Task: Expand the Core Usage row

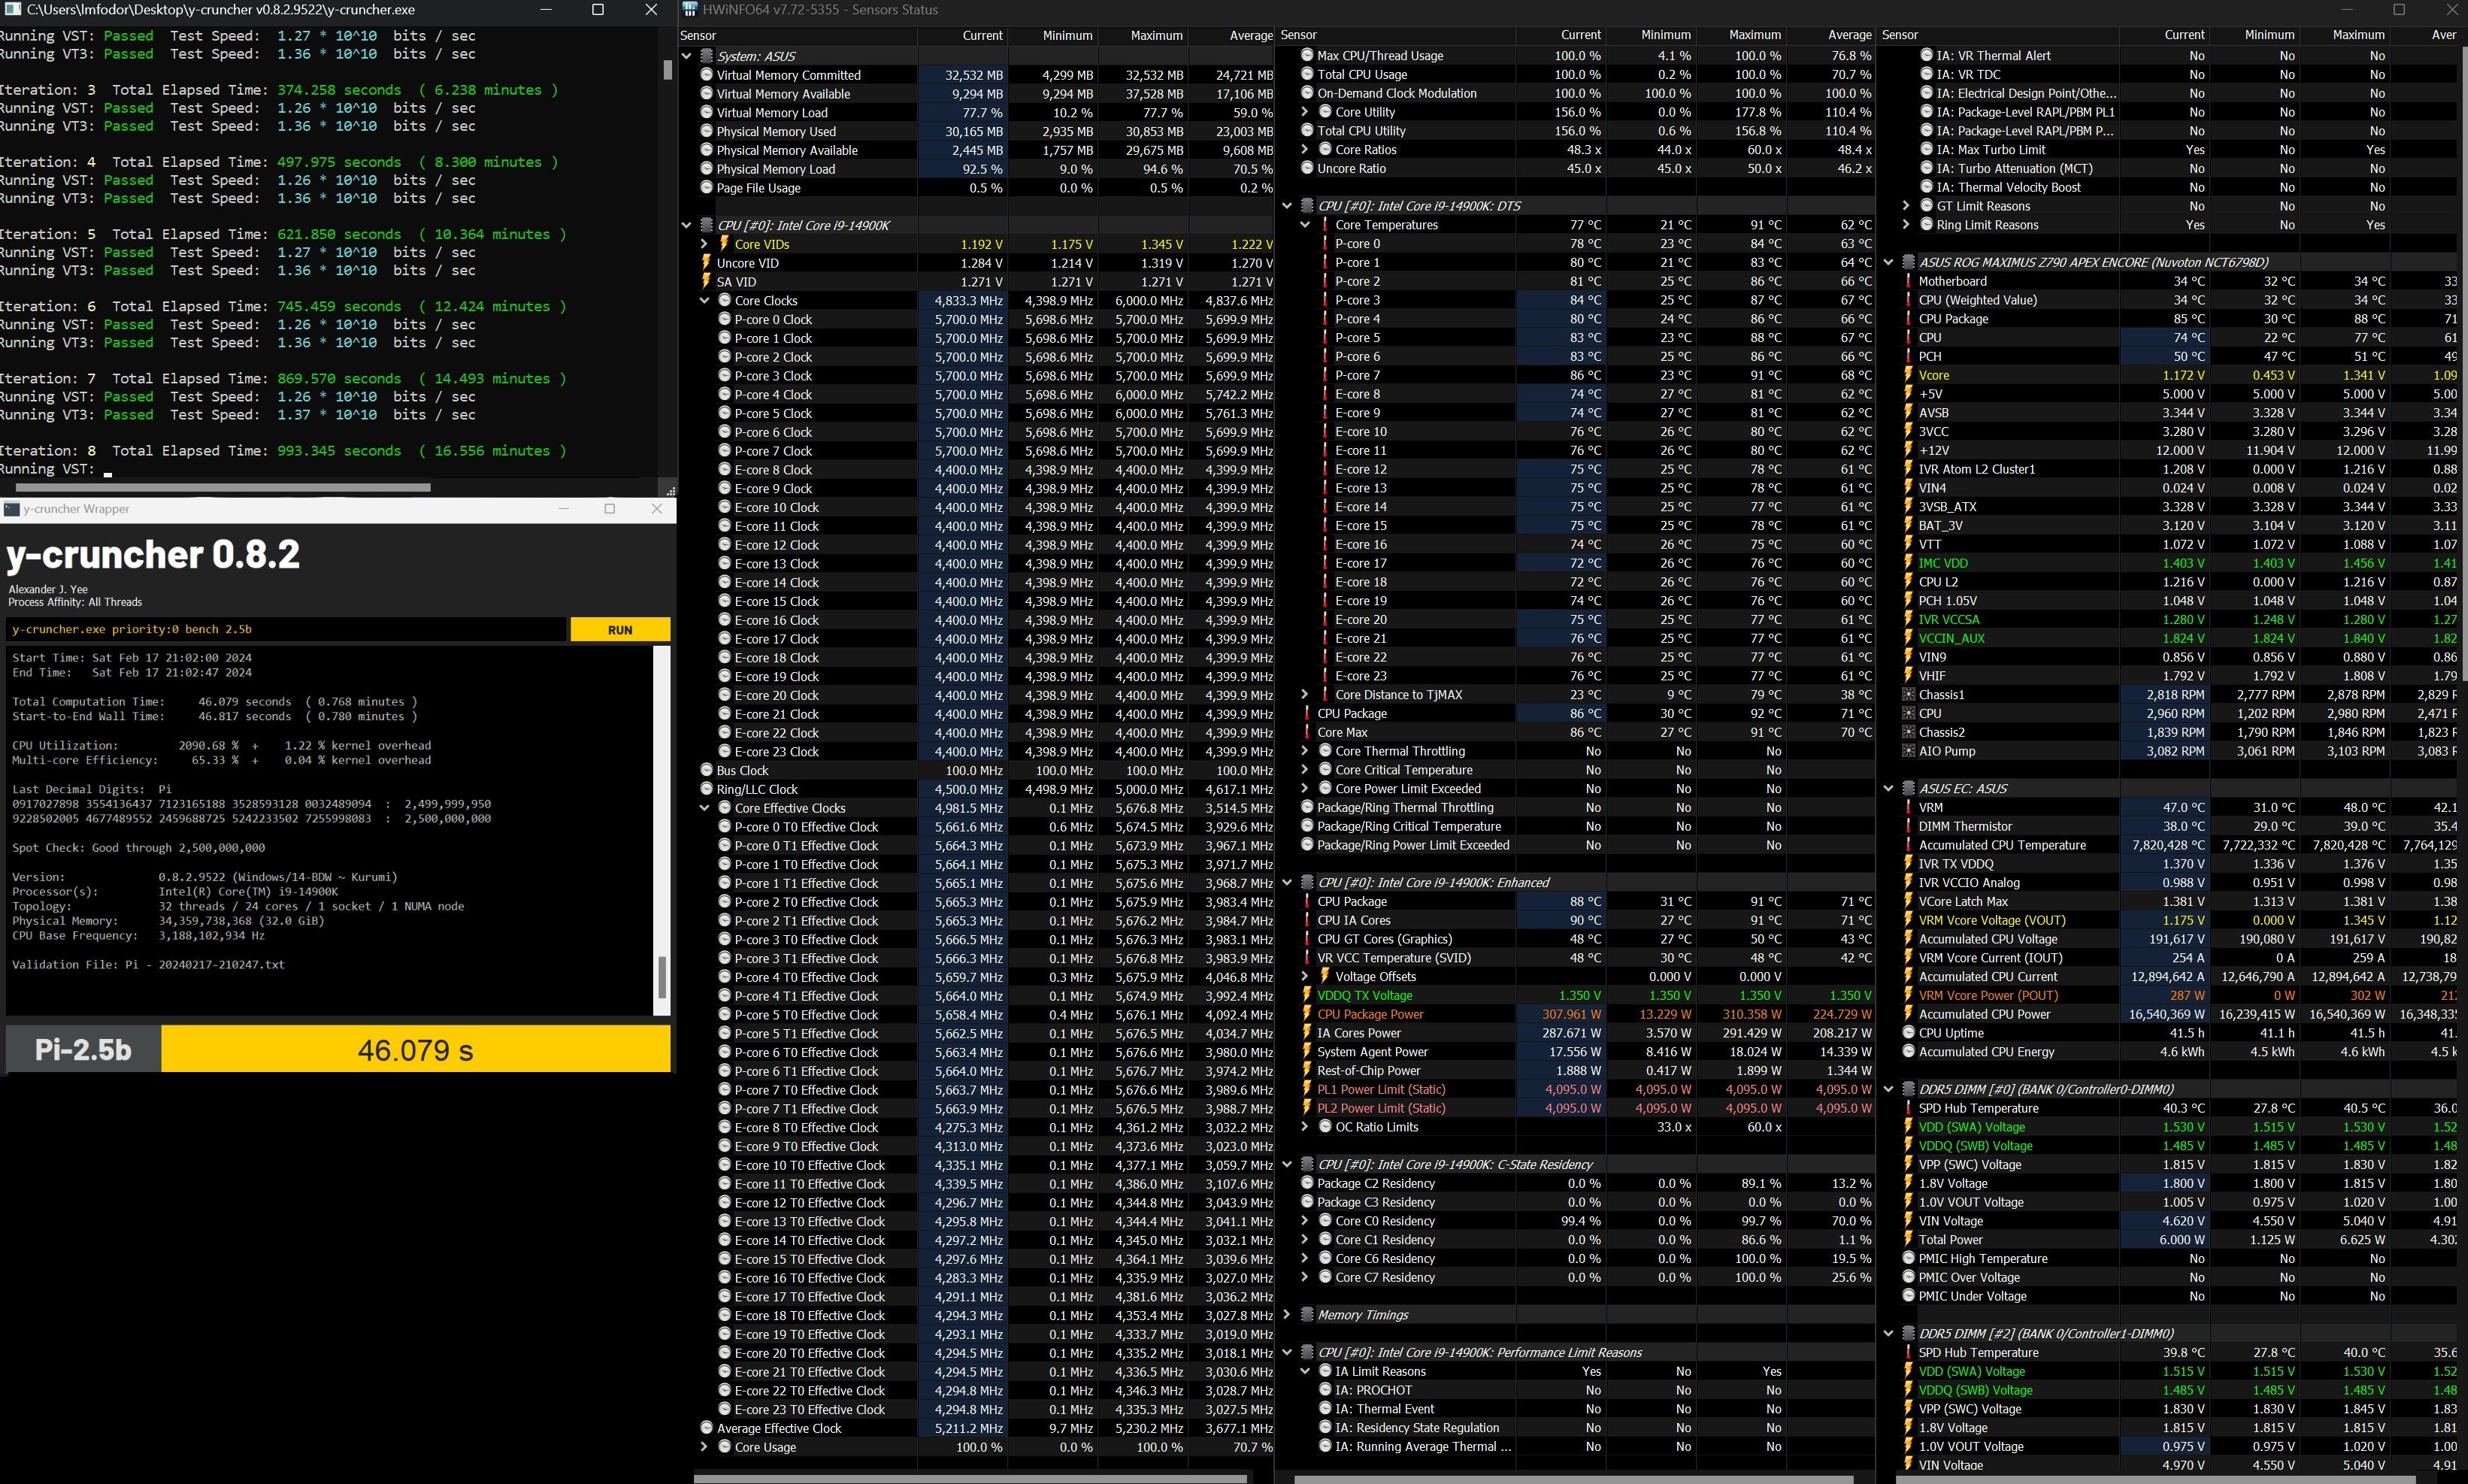Action: click(705, 1447)
